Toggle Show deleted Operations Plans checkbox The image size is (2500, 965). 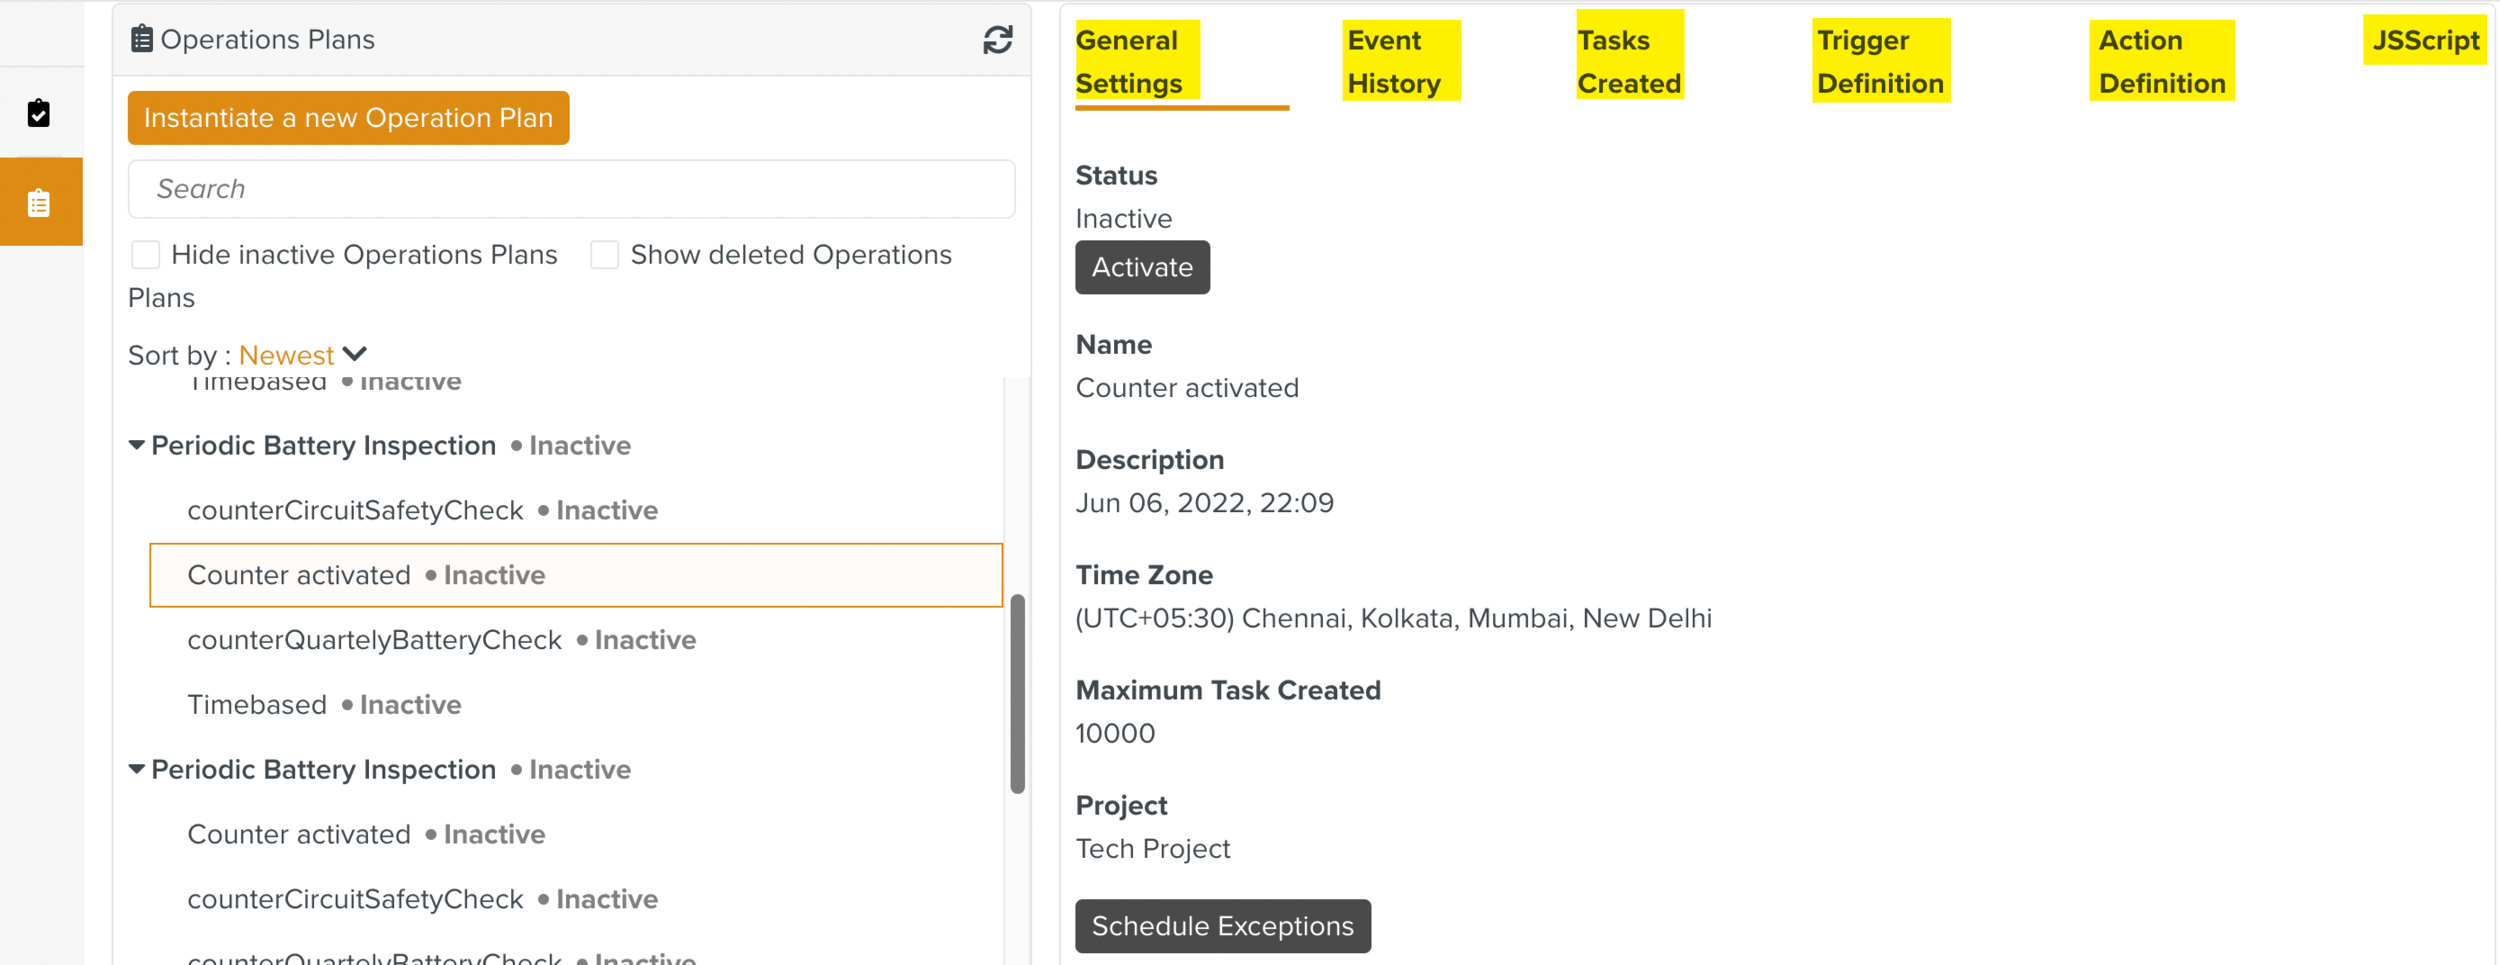click(605, 255)
